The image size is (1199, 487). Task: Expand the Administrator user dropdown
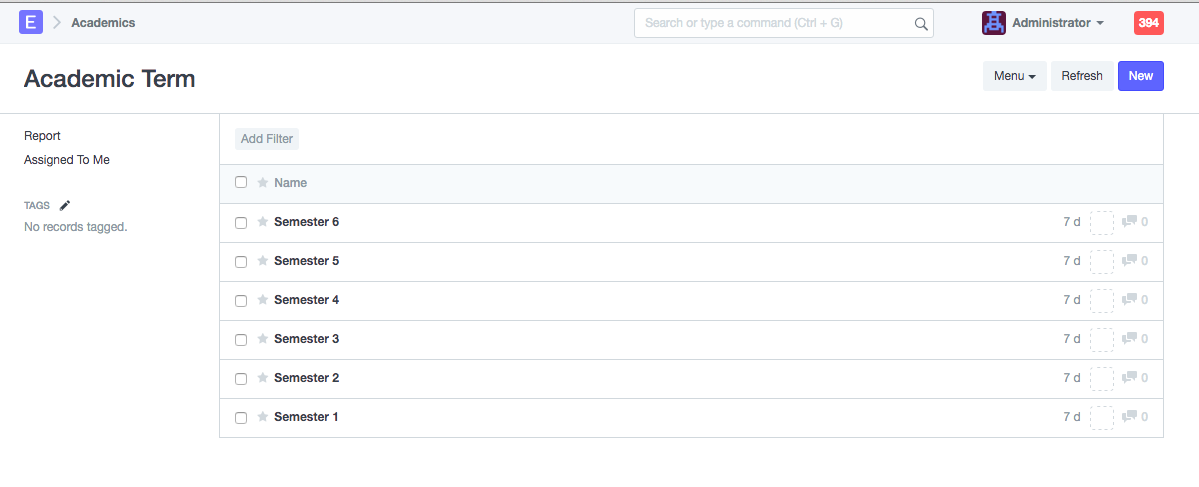pos(1058,23)
